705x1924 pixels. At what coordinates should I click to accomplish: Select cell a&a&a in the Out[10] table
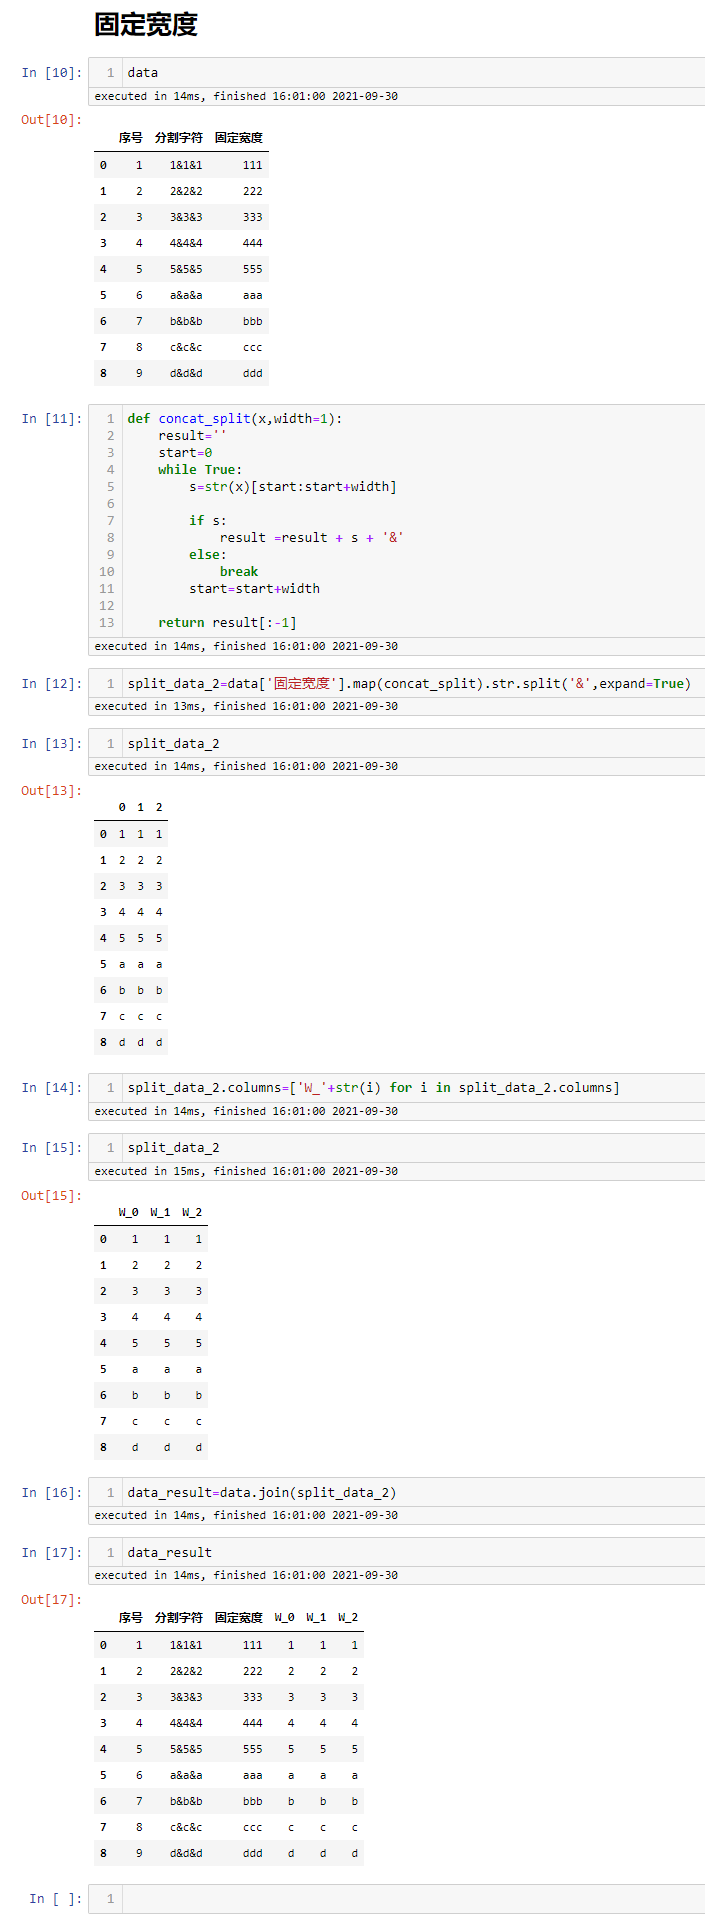click(186, 295)
